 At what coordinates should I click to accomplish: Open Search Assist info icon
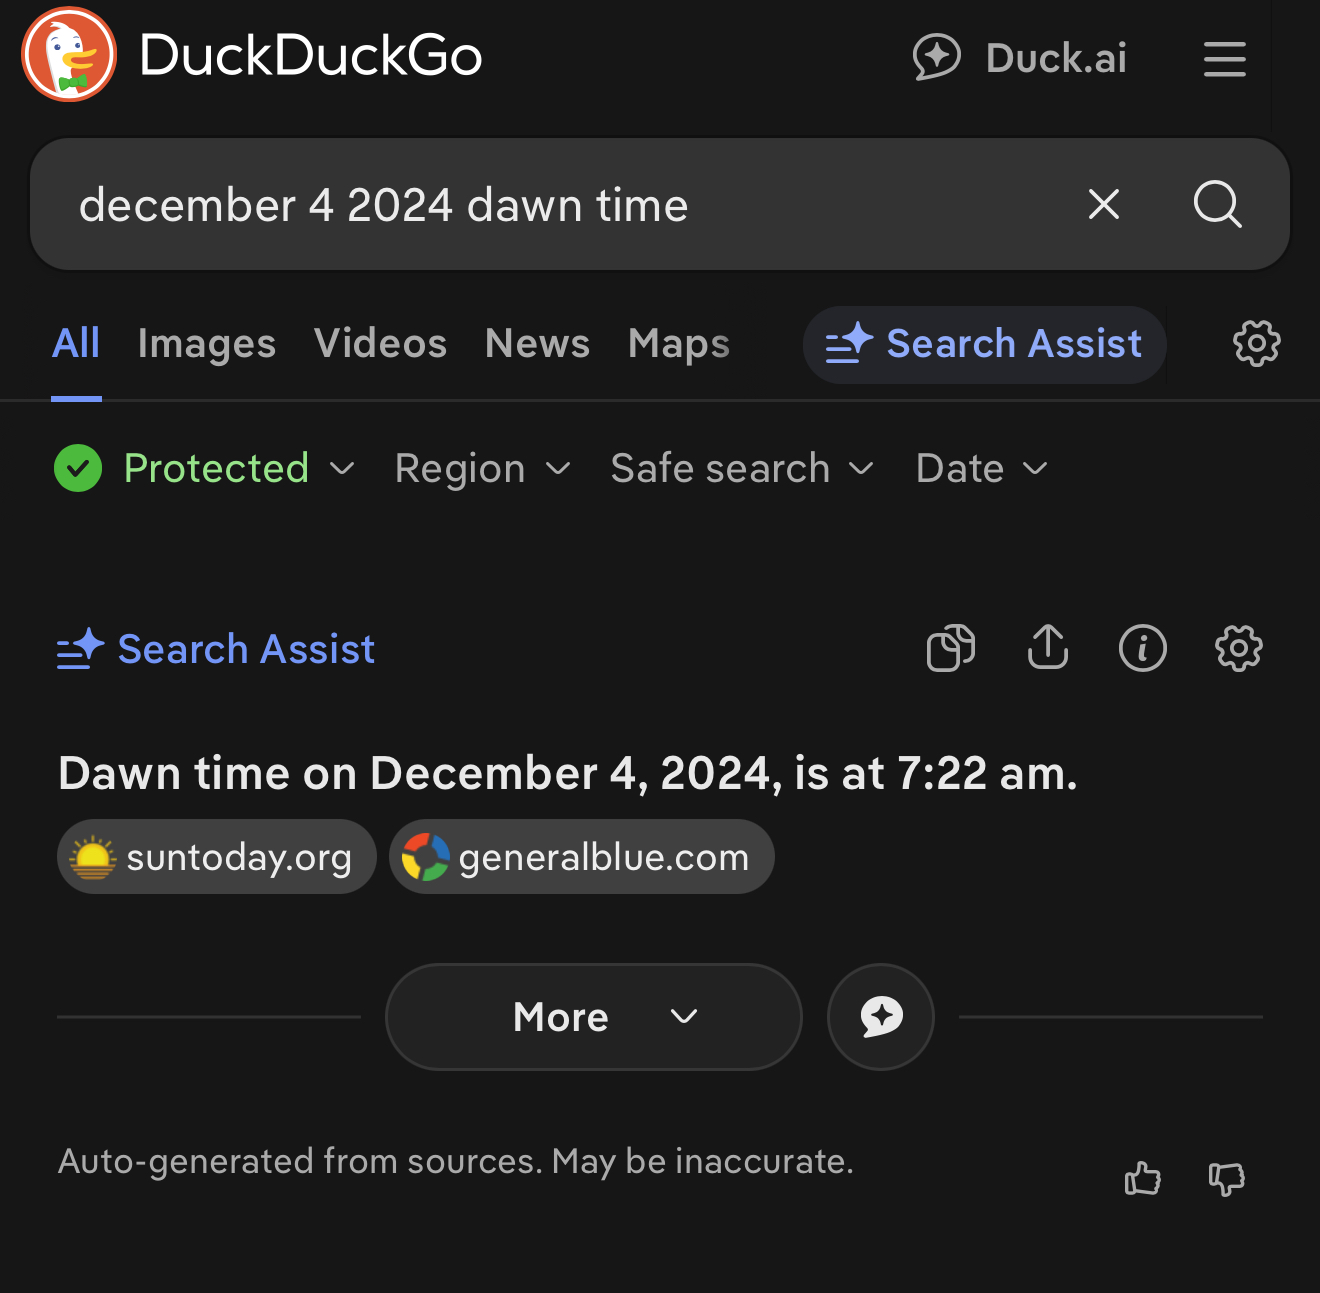tap(1142, 648)
